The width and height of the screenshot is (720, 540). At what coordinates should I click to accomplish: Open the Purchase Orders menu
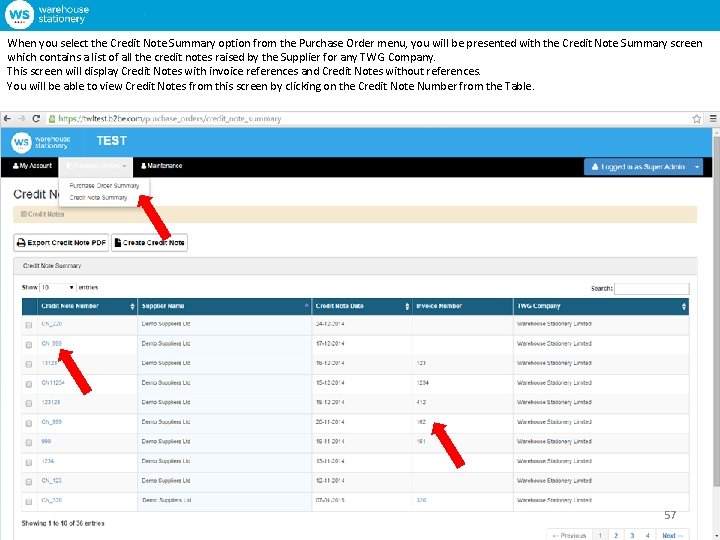pos(96,166)
